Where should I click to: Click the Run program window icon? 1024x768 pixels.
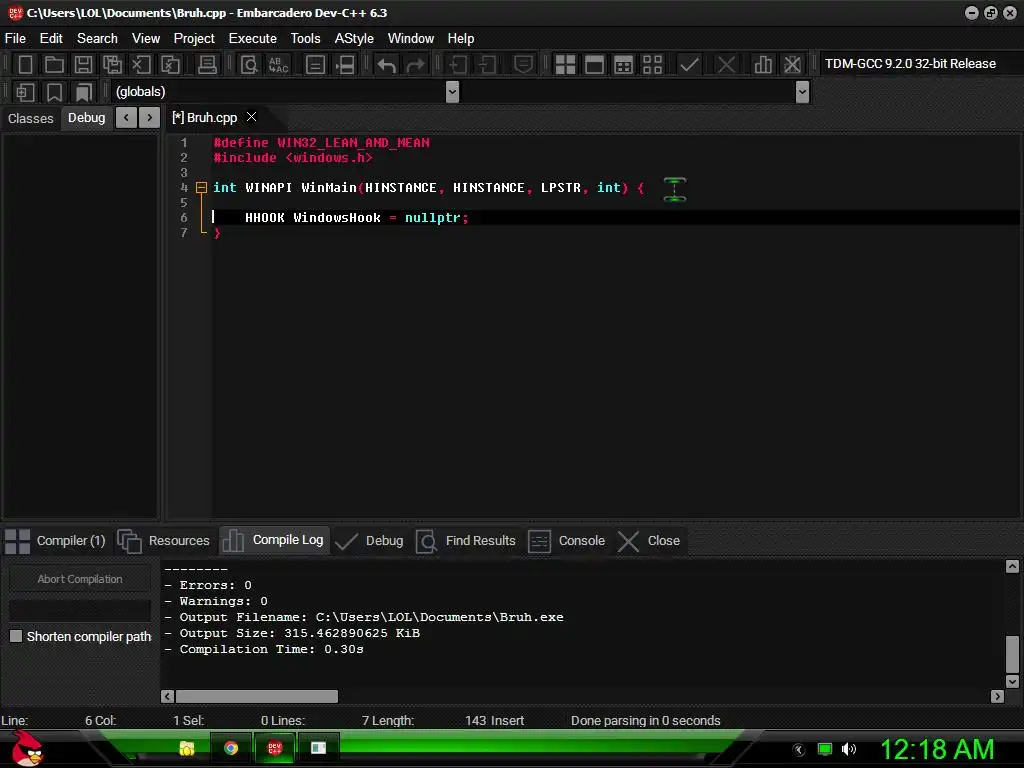click(594, 64)
